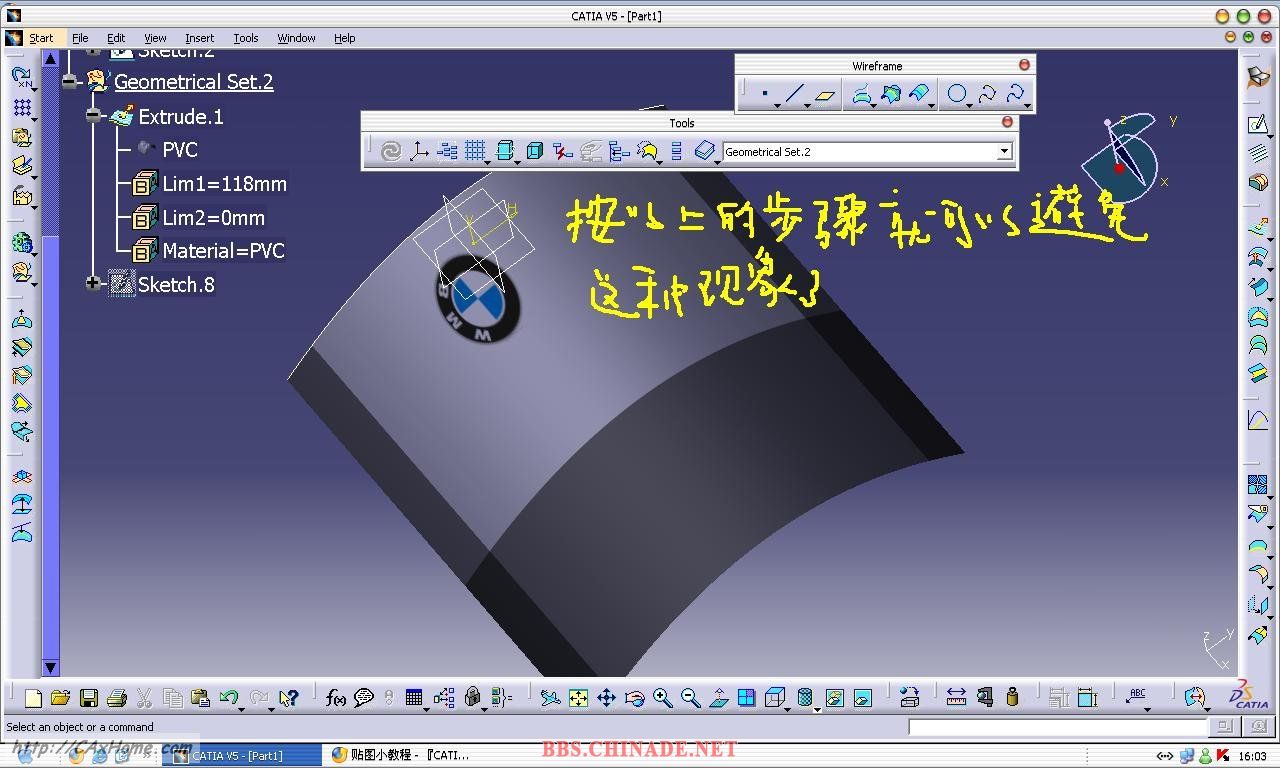The height and width of the screenshot is (768, 1280).
Task: Click the Cut scissors icon
Action: [144, 698]
